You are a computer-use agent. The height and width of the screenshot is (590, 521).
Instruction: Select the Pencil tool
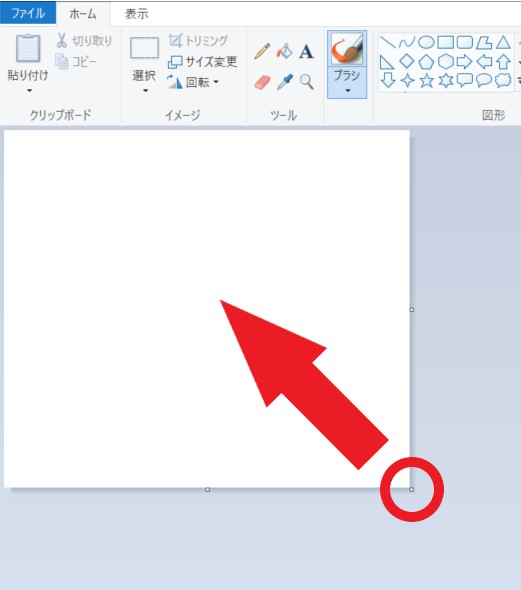click(x=262, y=51)
